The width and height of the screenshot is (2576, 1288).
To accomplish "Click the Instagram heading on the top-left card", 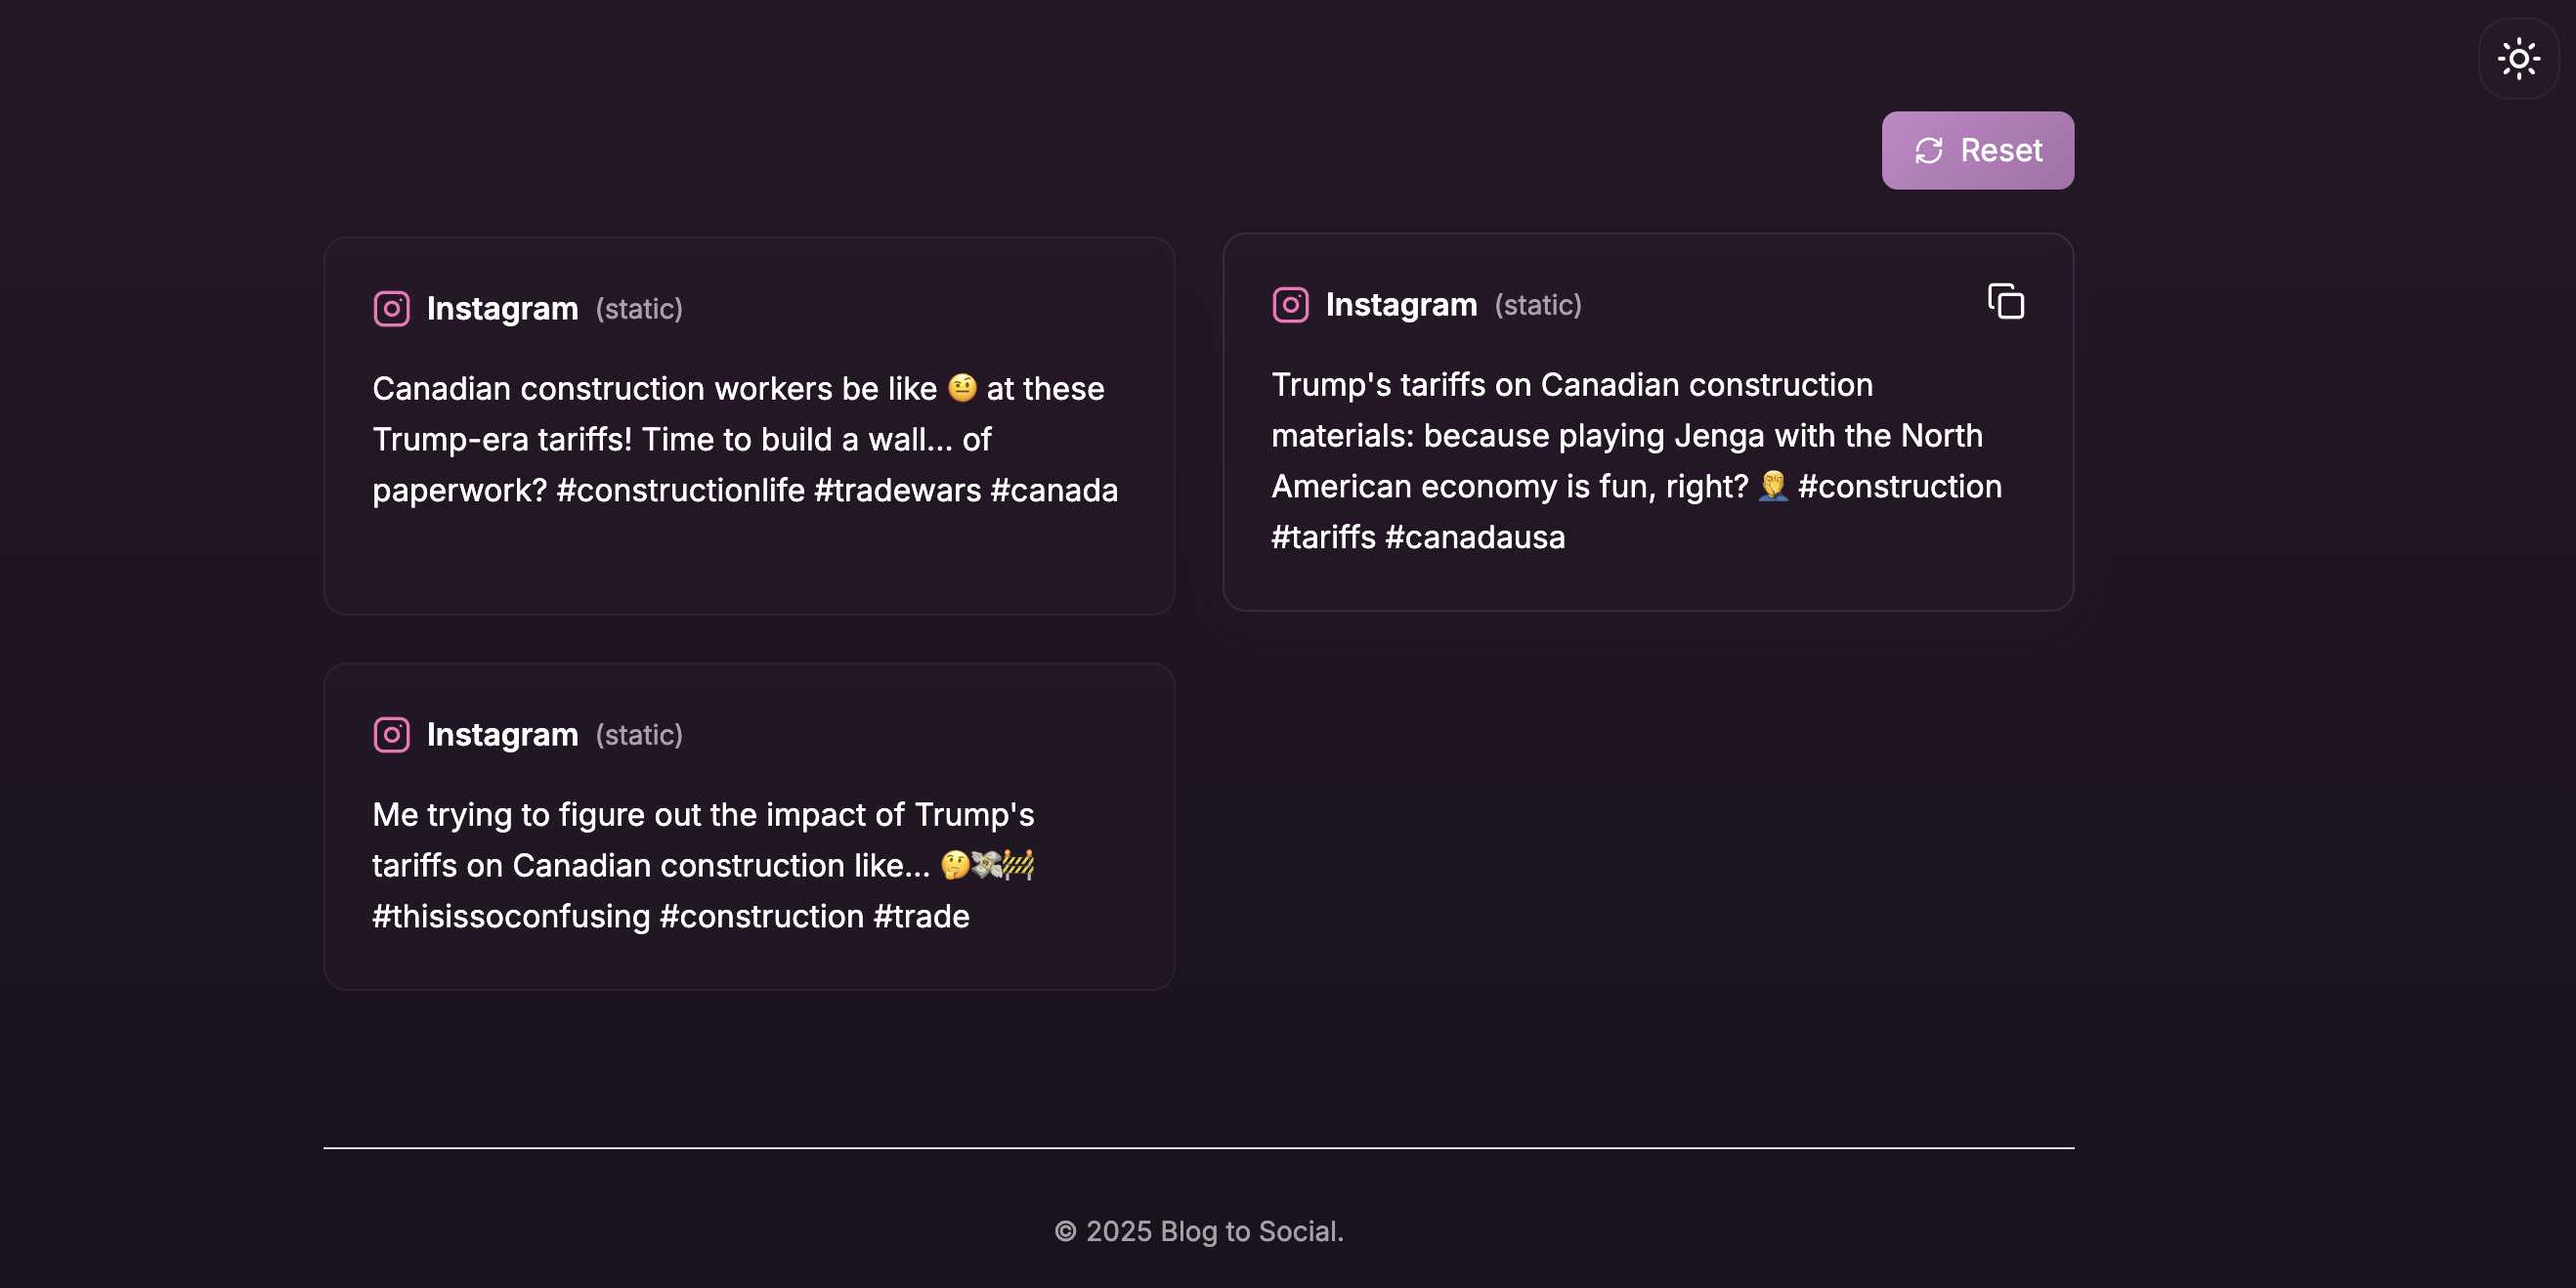I will tap(502, 309).
